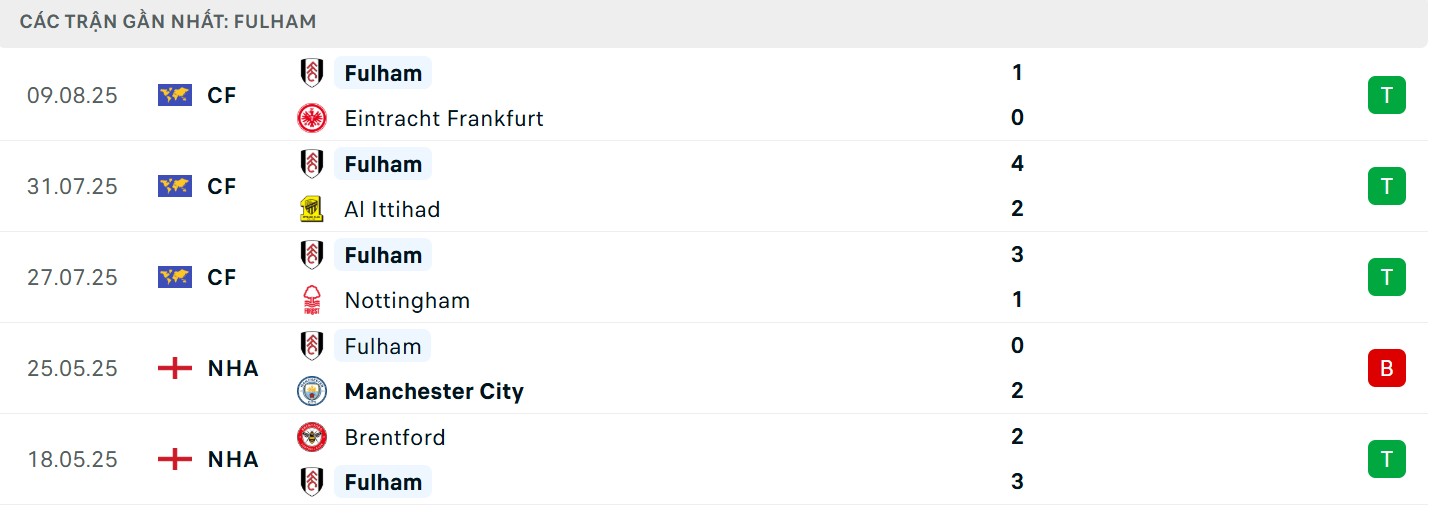Viewport: 1449px width, 528px height.
Task: Open the Eintracht Frankfurt team link
Action: tap(443, 118)
